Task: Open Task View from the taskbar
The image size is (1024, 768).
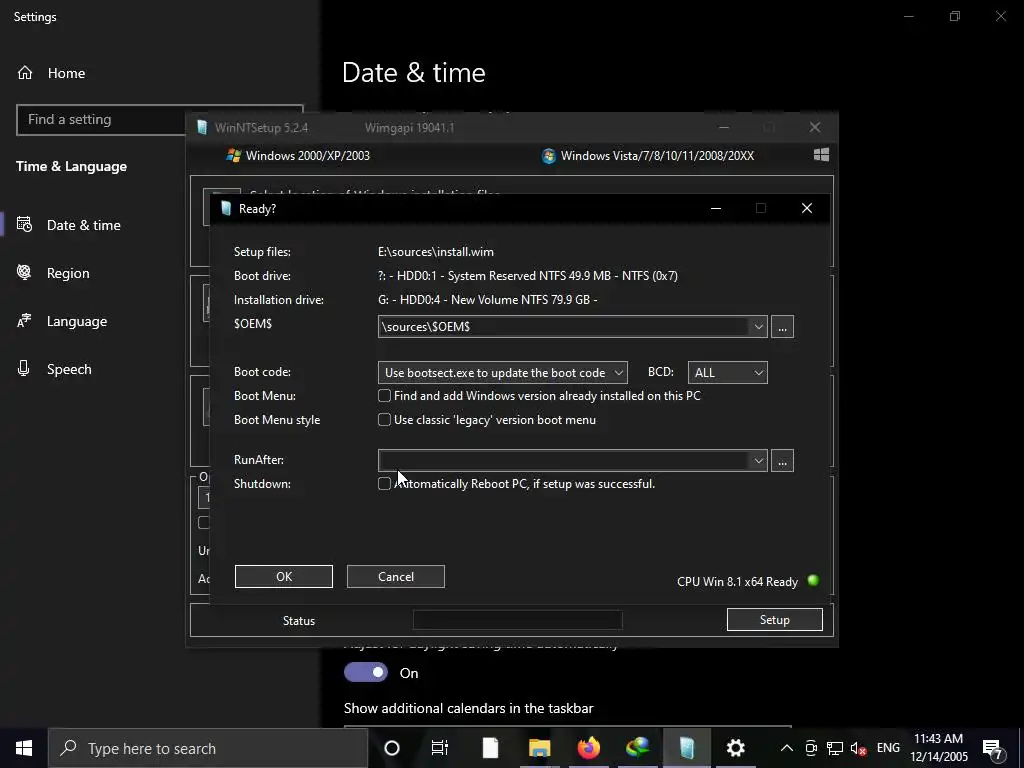Action: pyautogui.click(x=440, y=748)
